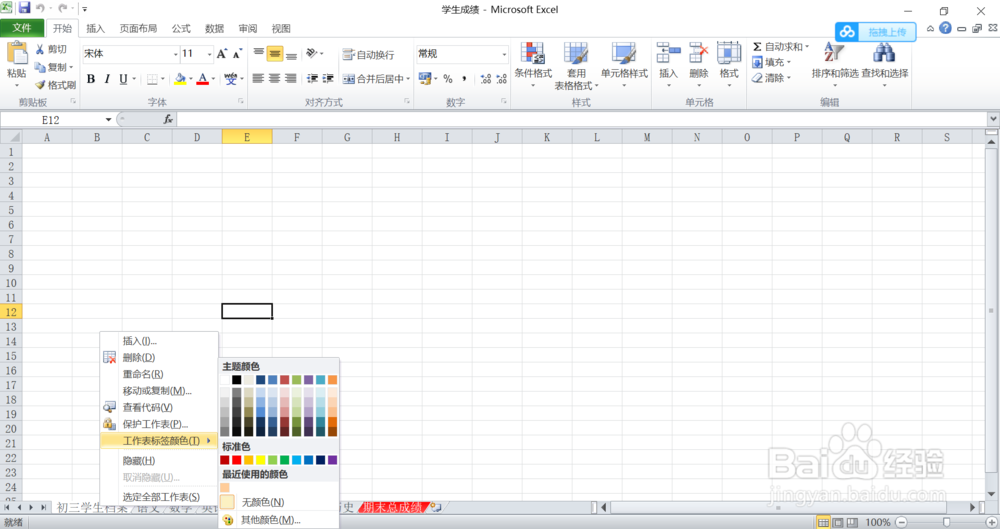Image resolution: width=1000 pixels, height=529 pixels.
Task: Click decrease indent icon
Action: pyautogui.click(x=312, y=78)
